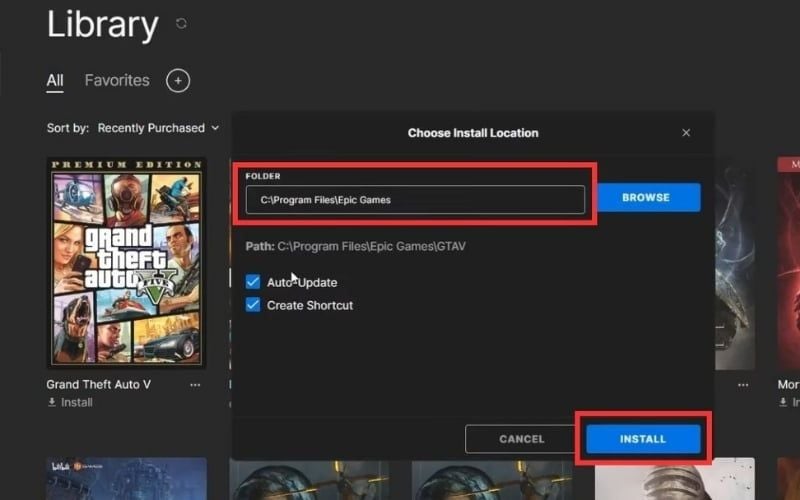
Task: Cancel the install location dialog
Action: (x=521, y=439)
